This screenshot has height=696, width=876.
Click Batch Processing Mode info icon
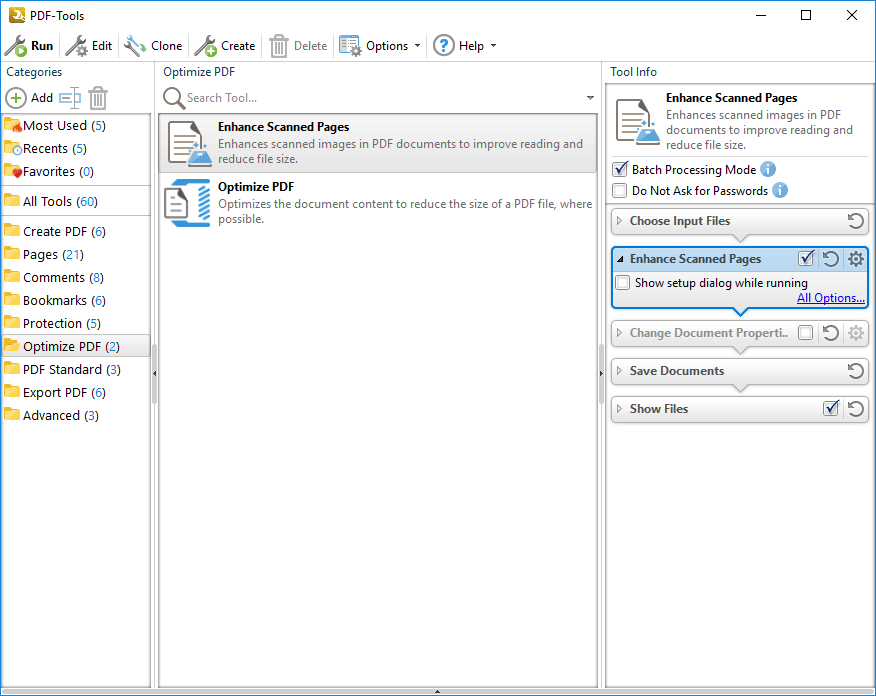(768, 169)
